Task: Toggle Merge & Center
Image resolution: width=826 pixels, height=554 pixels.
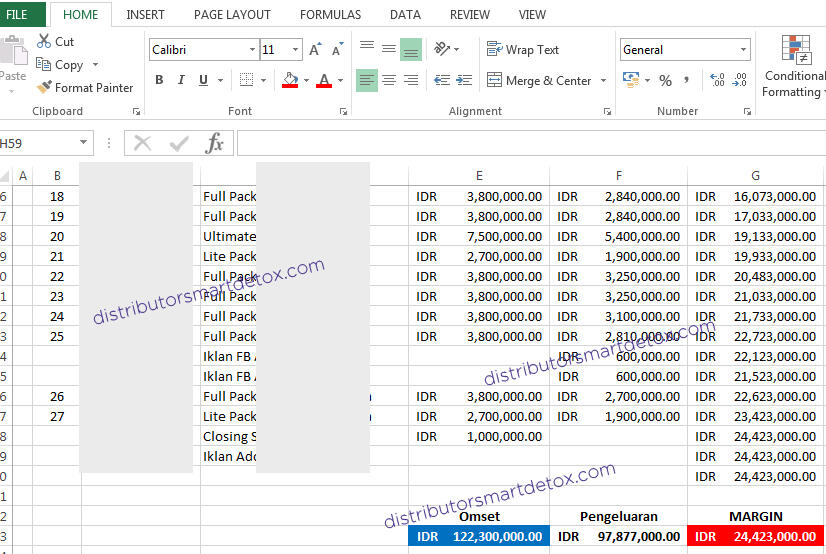Action: [x=539, y=81]
